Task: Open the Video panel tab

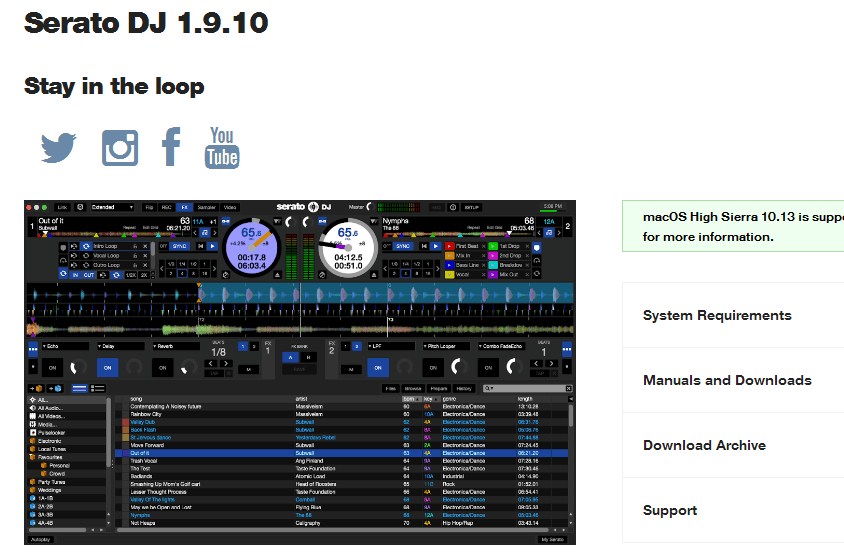Action: [x=230, y=207]
